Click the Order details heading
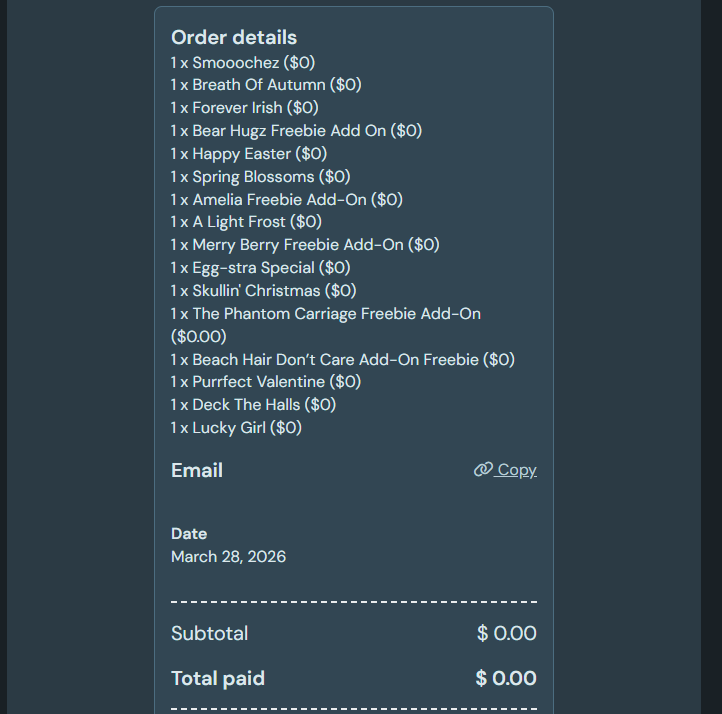 (x=234, y=38)
